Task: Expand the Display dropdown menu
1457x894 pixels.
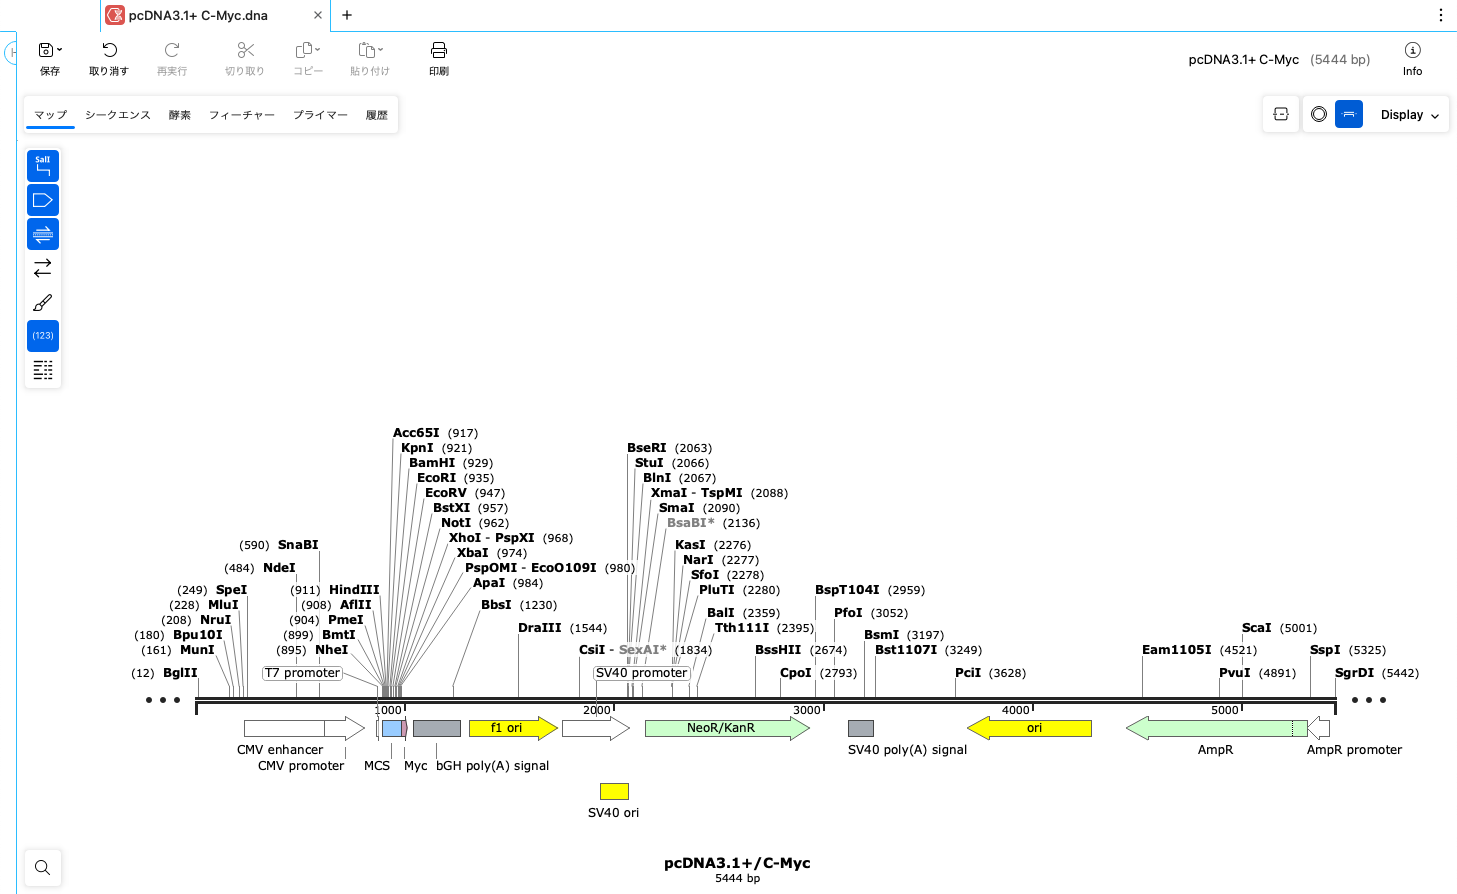Action: [1409, 115]
